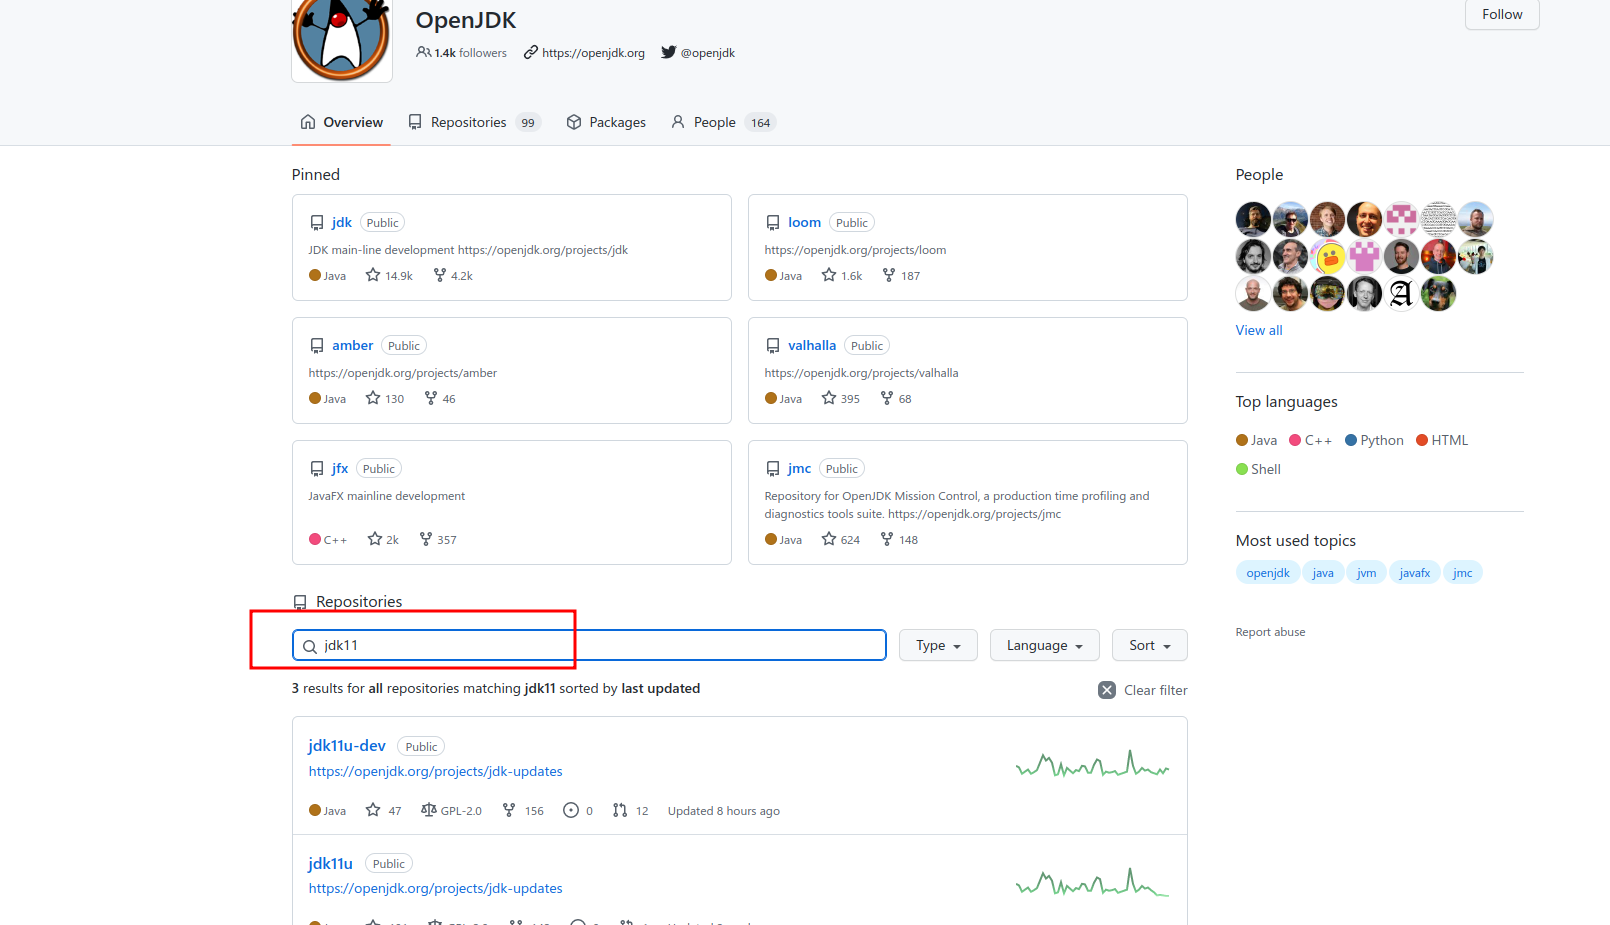1610x925 pixels.
Task: Select the javafx topic tag
Action: (1414, 573)
